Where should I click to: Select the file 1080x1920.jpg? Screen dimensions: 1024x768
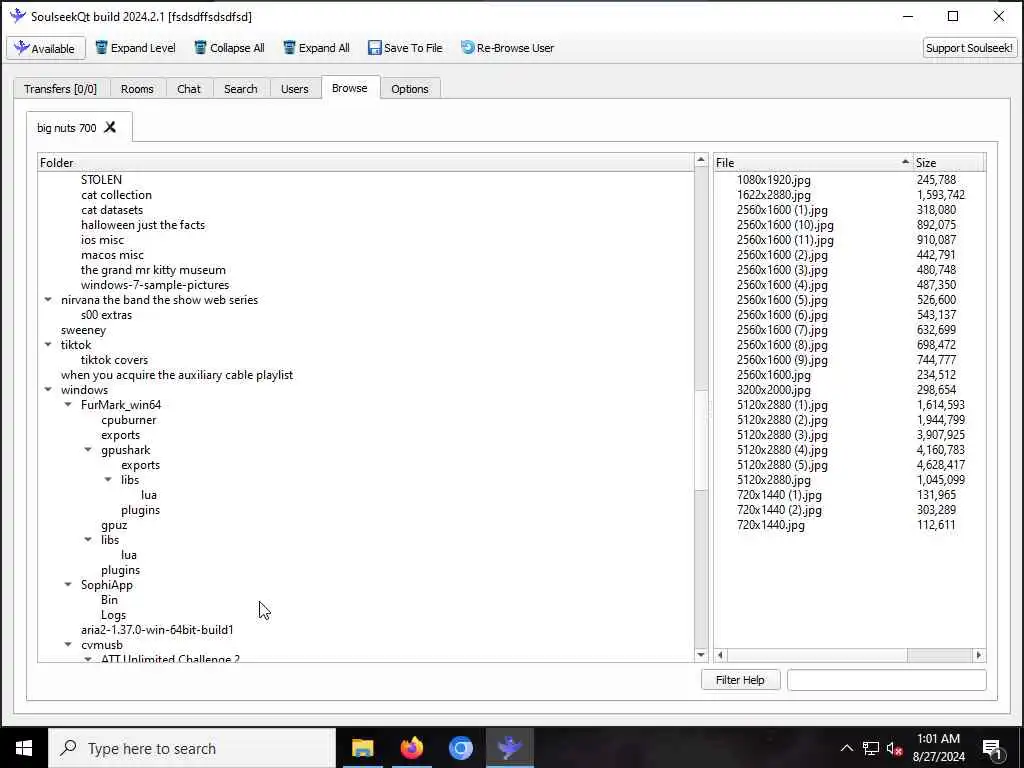point(773,180)
